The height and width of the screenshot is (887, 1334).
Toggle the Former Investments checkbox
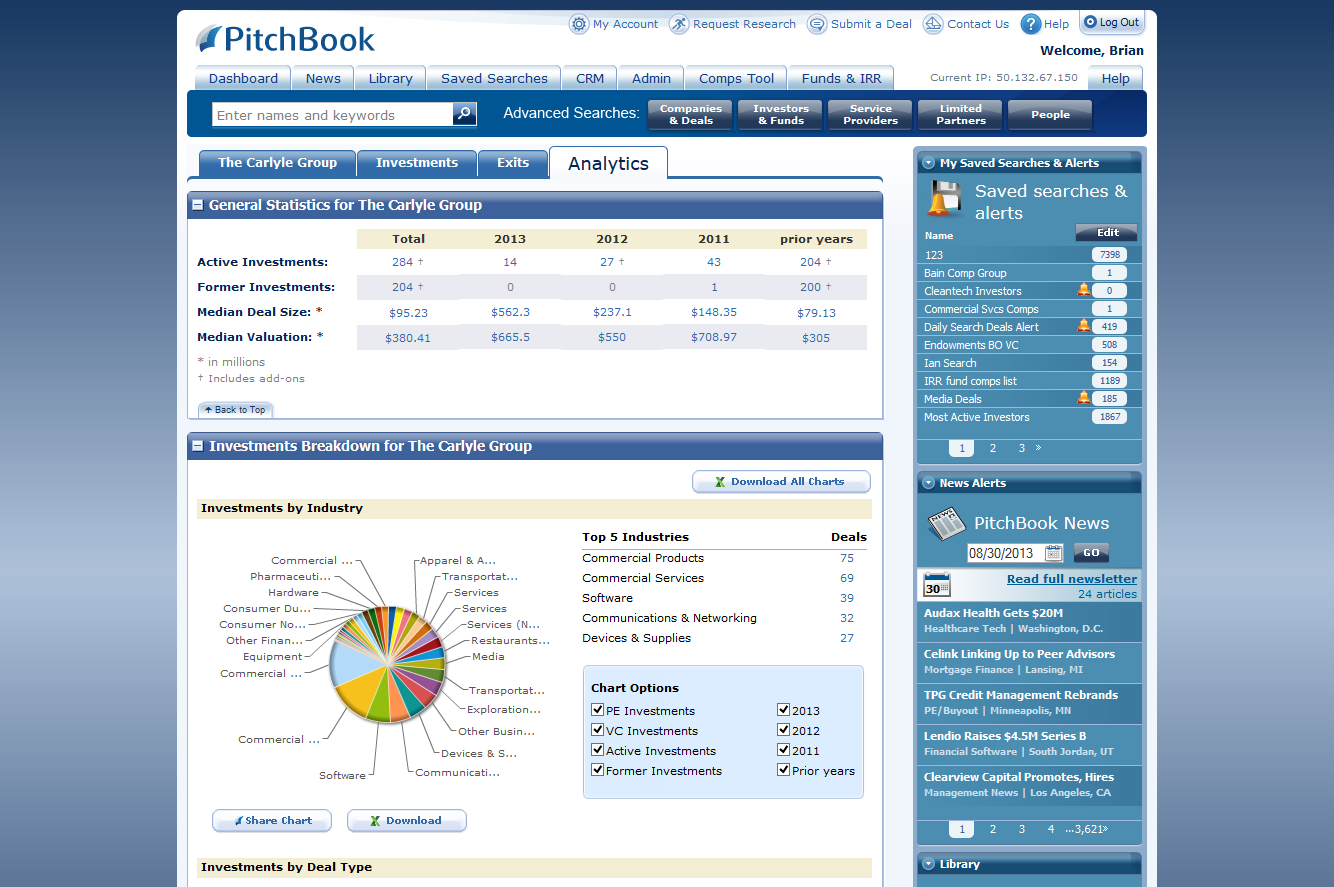click(x=598, y=770)
